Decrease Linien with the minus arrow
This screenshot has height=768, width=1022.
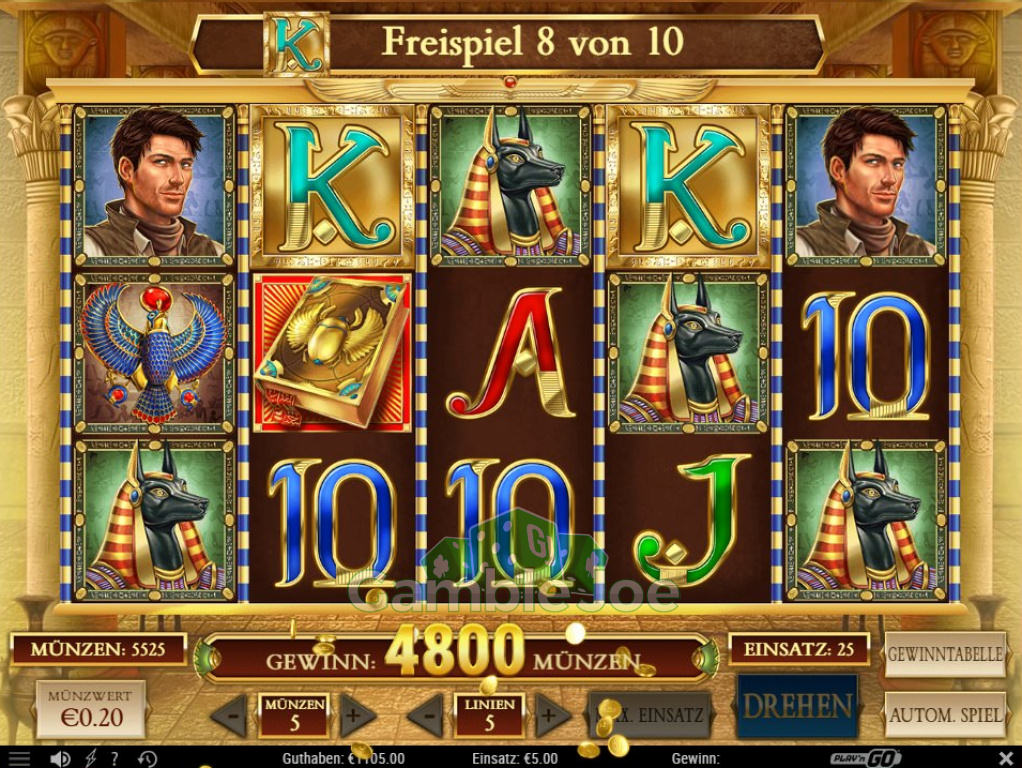tap(426, 715)
